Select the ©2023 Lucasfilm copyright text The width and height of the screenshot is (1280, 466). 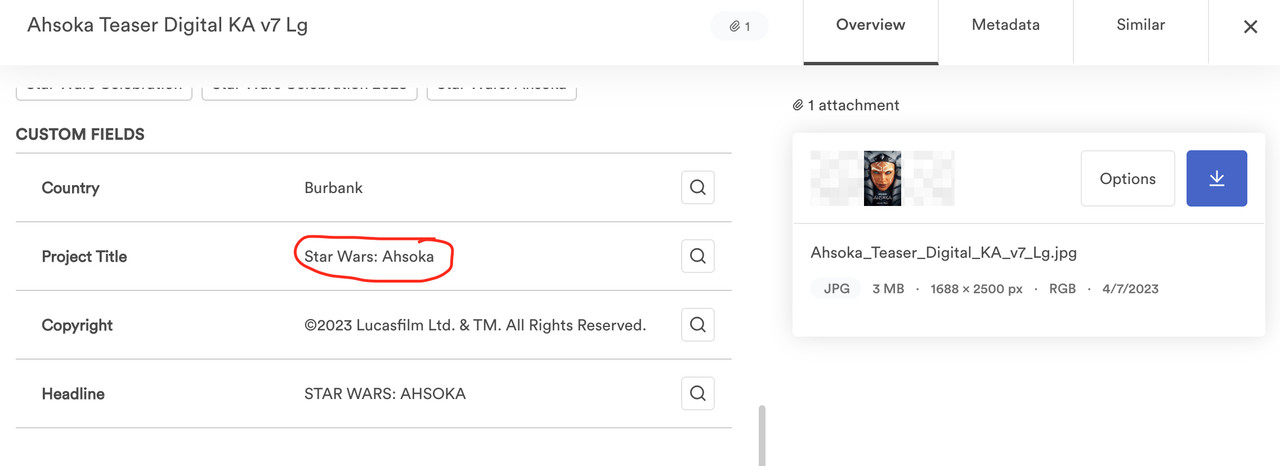coord(475,325)
